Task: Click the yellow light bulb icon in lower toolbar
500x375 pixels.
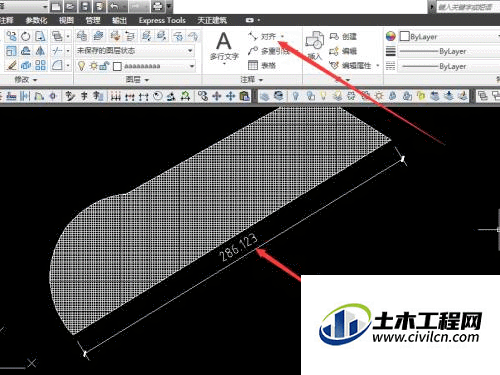Action: (x=323, y=96)
